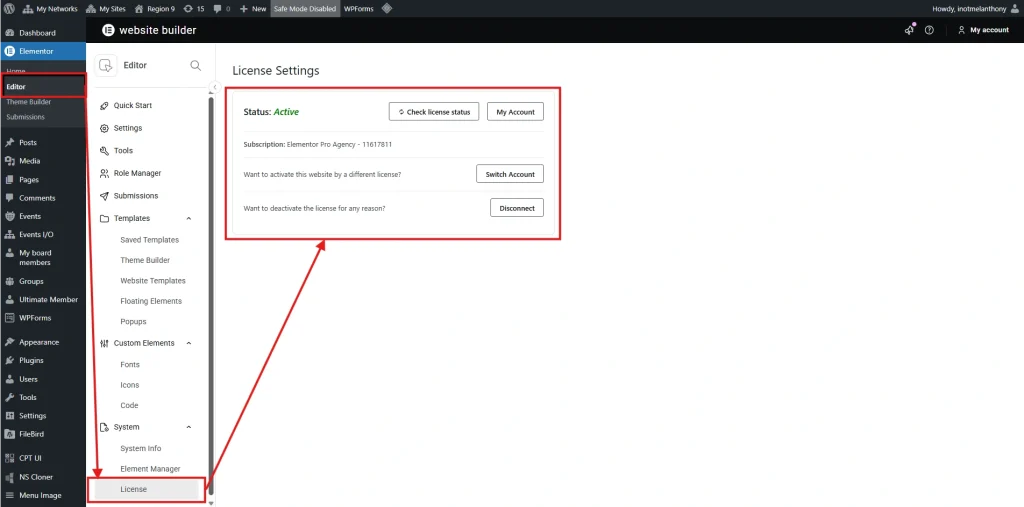This screenshot has height=507, width=1024.
Task: Open WPForms in the WordPress sidebar
Action: tap(42, 318)
